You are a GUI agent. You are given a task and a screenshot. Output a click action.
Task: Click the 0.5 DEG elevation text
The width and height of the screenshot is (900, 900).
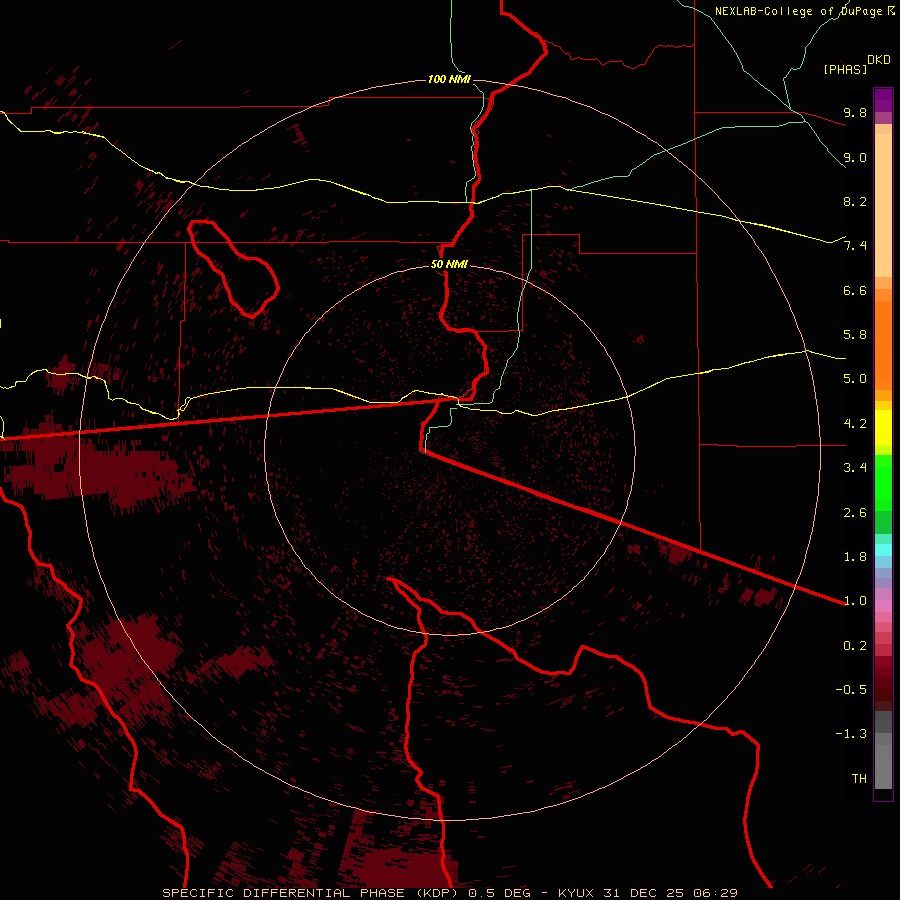[x=499, y=893]
